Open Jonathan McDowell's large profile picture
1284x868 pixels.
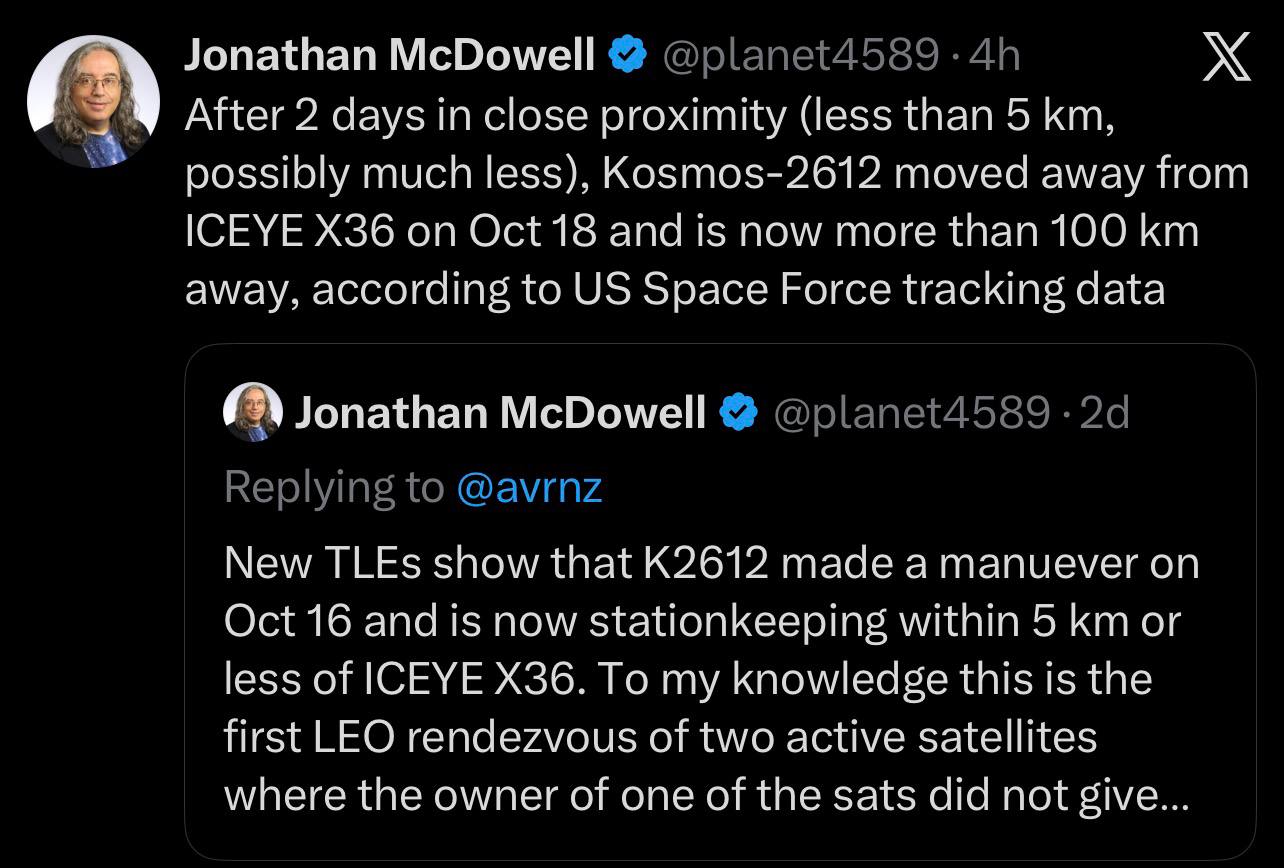coord(93,101)
